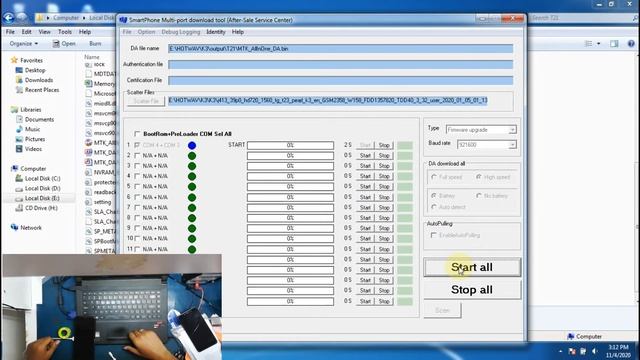
Task: Tick the N/A + N/A checkbox in row 2
Action: pos(137,156)
